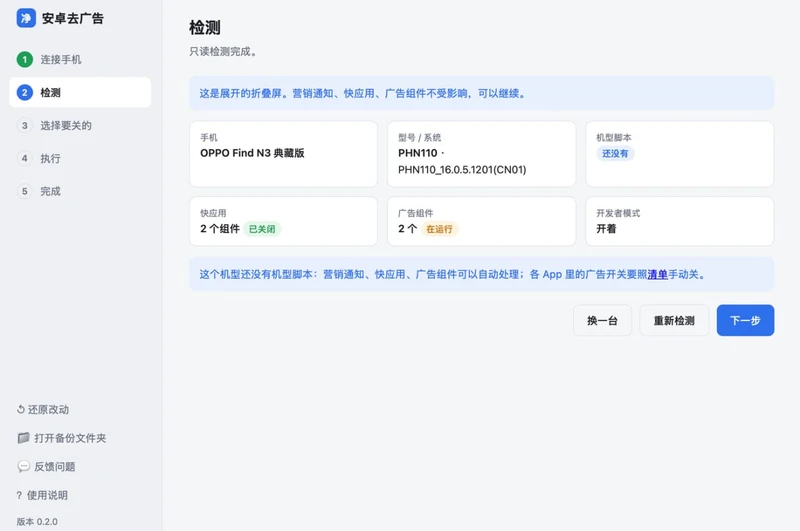Open 反馈问题 feedback link
The image size is (800, 531).
46,467
